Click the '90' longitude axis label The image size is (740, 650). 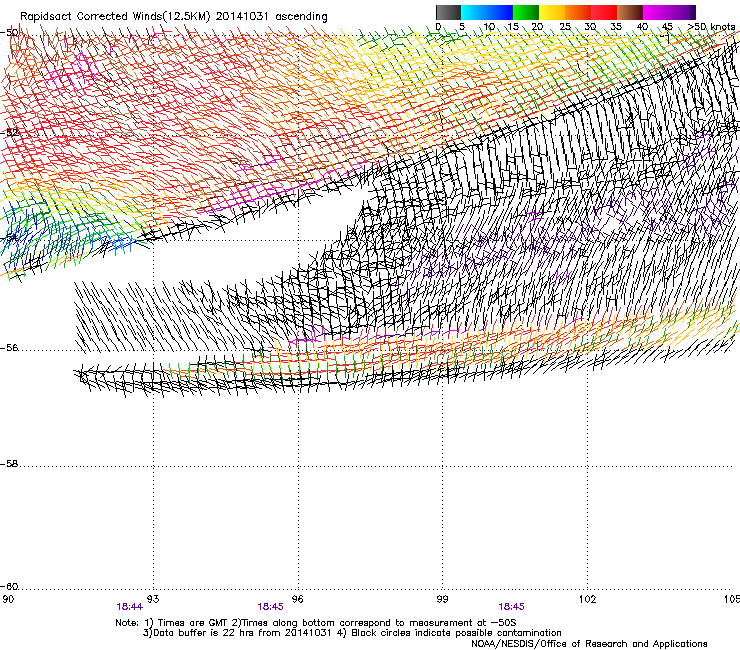8,599
